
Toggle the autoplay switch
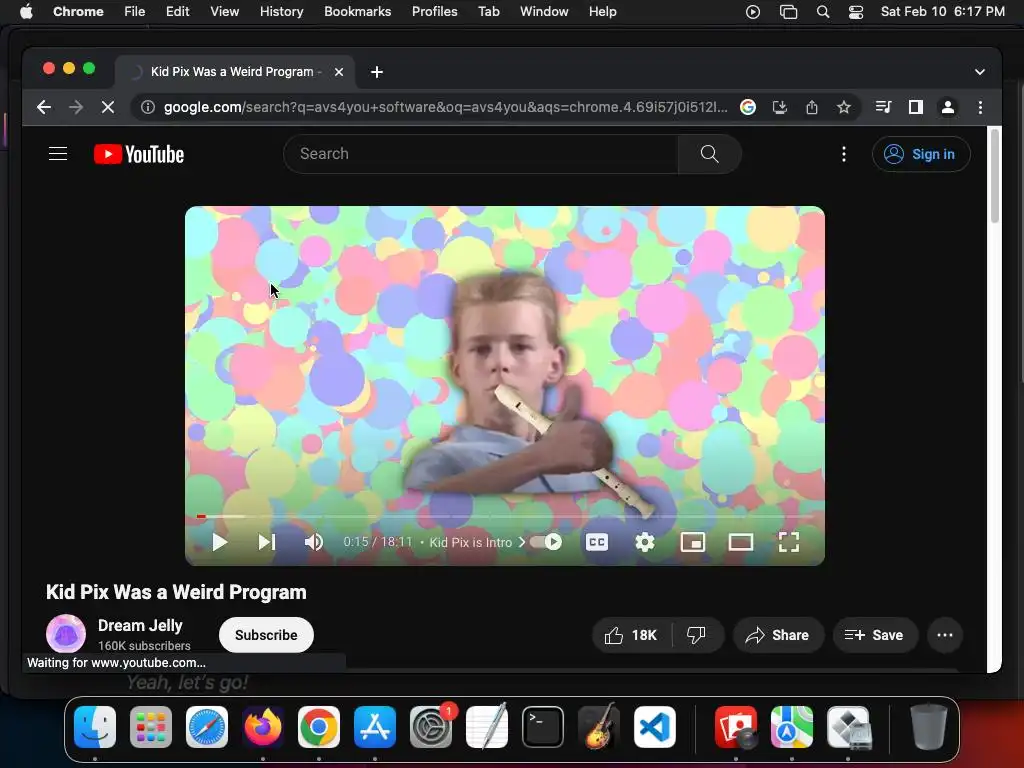pos(546,542)
